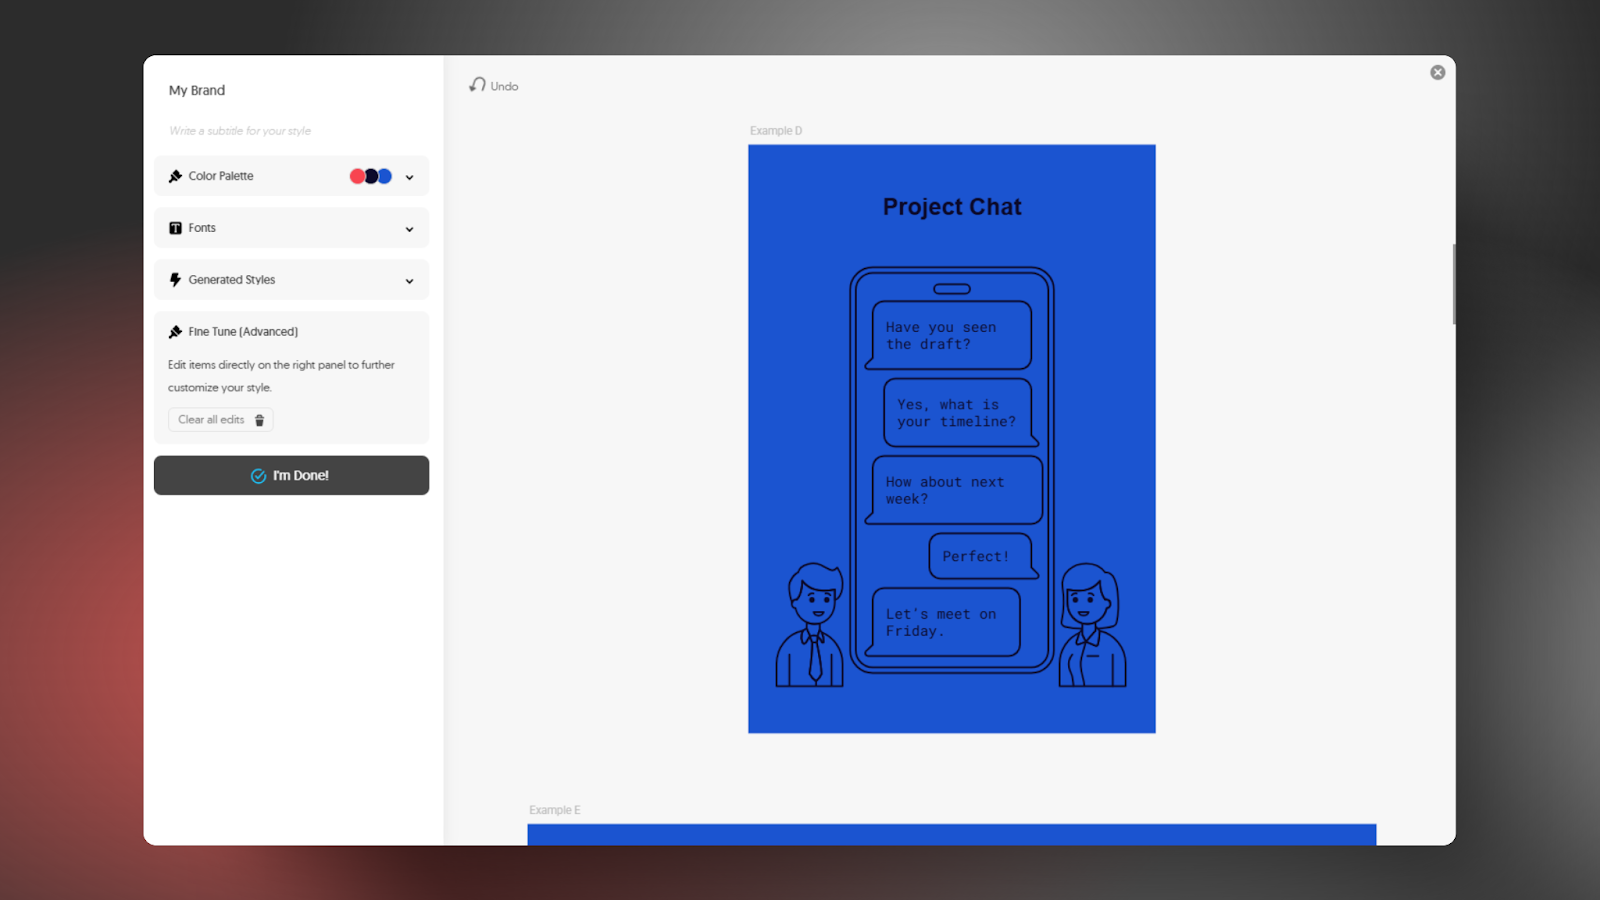
Task: Expand the Fonts section chevron
Action: pyautogui.click(x=409, y=229)
